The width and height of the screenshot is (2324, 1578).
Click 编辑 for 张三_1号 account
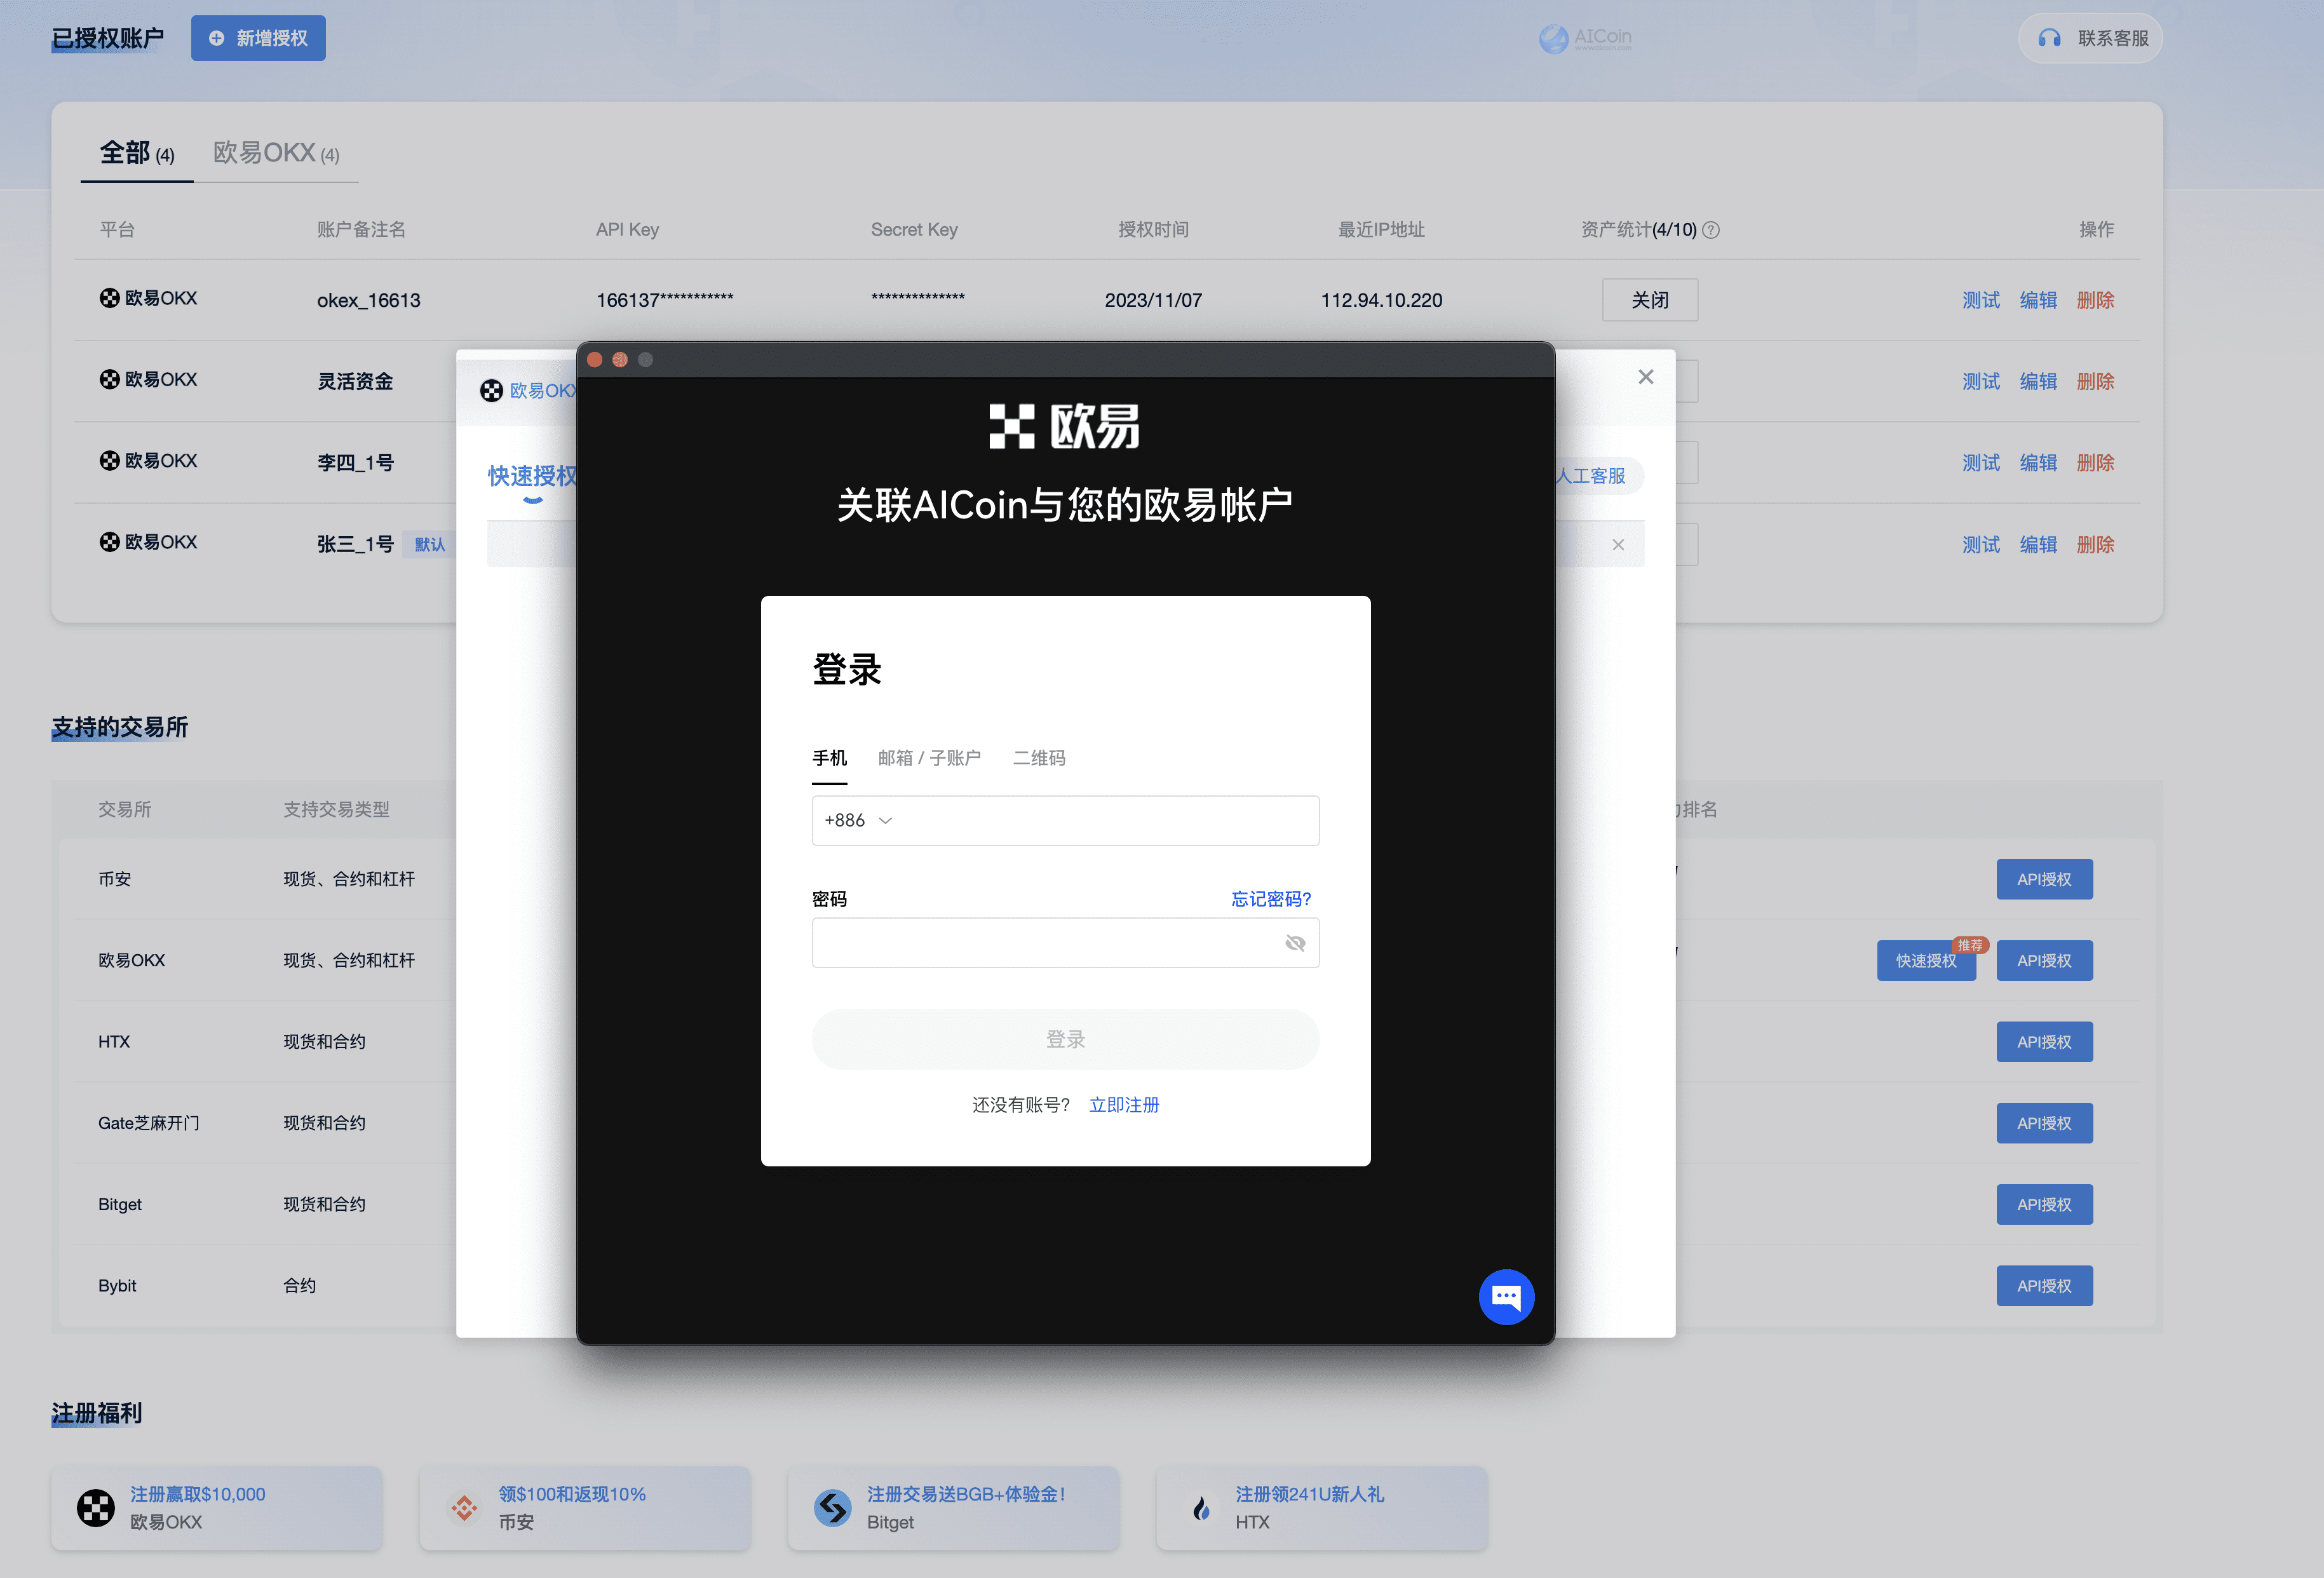2038,544
